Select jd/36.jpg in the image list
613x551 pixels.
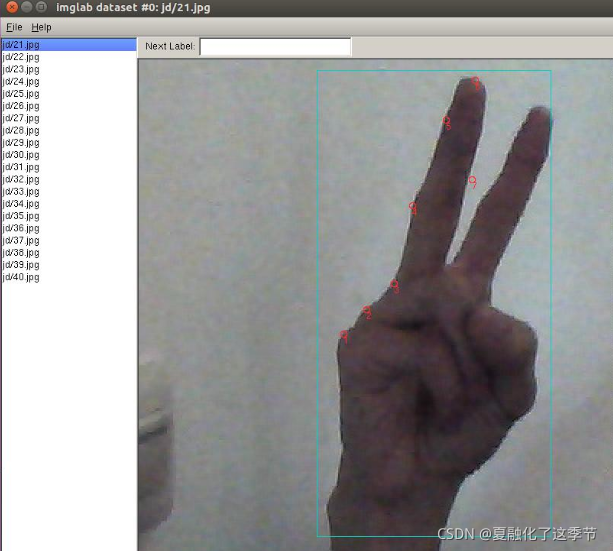coord(69,228)
